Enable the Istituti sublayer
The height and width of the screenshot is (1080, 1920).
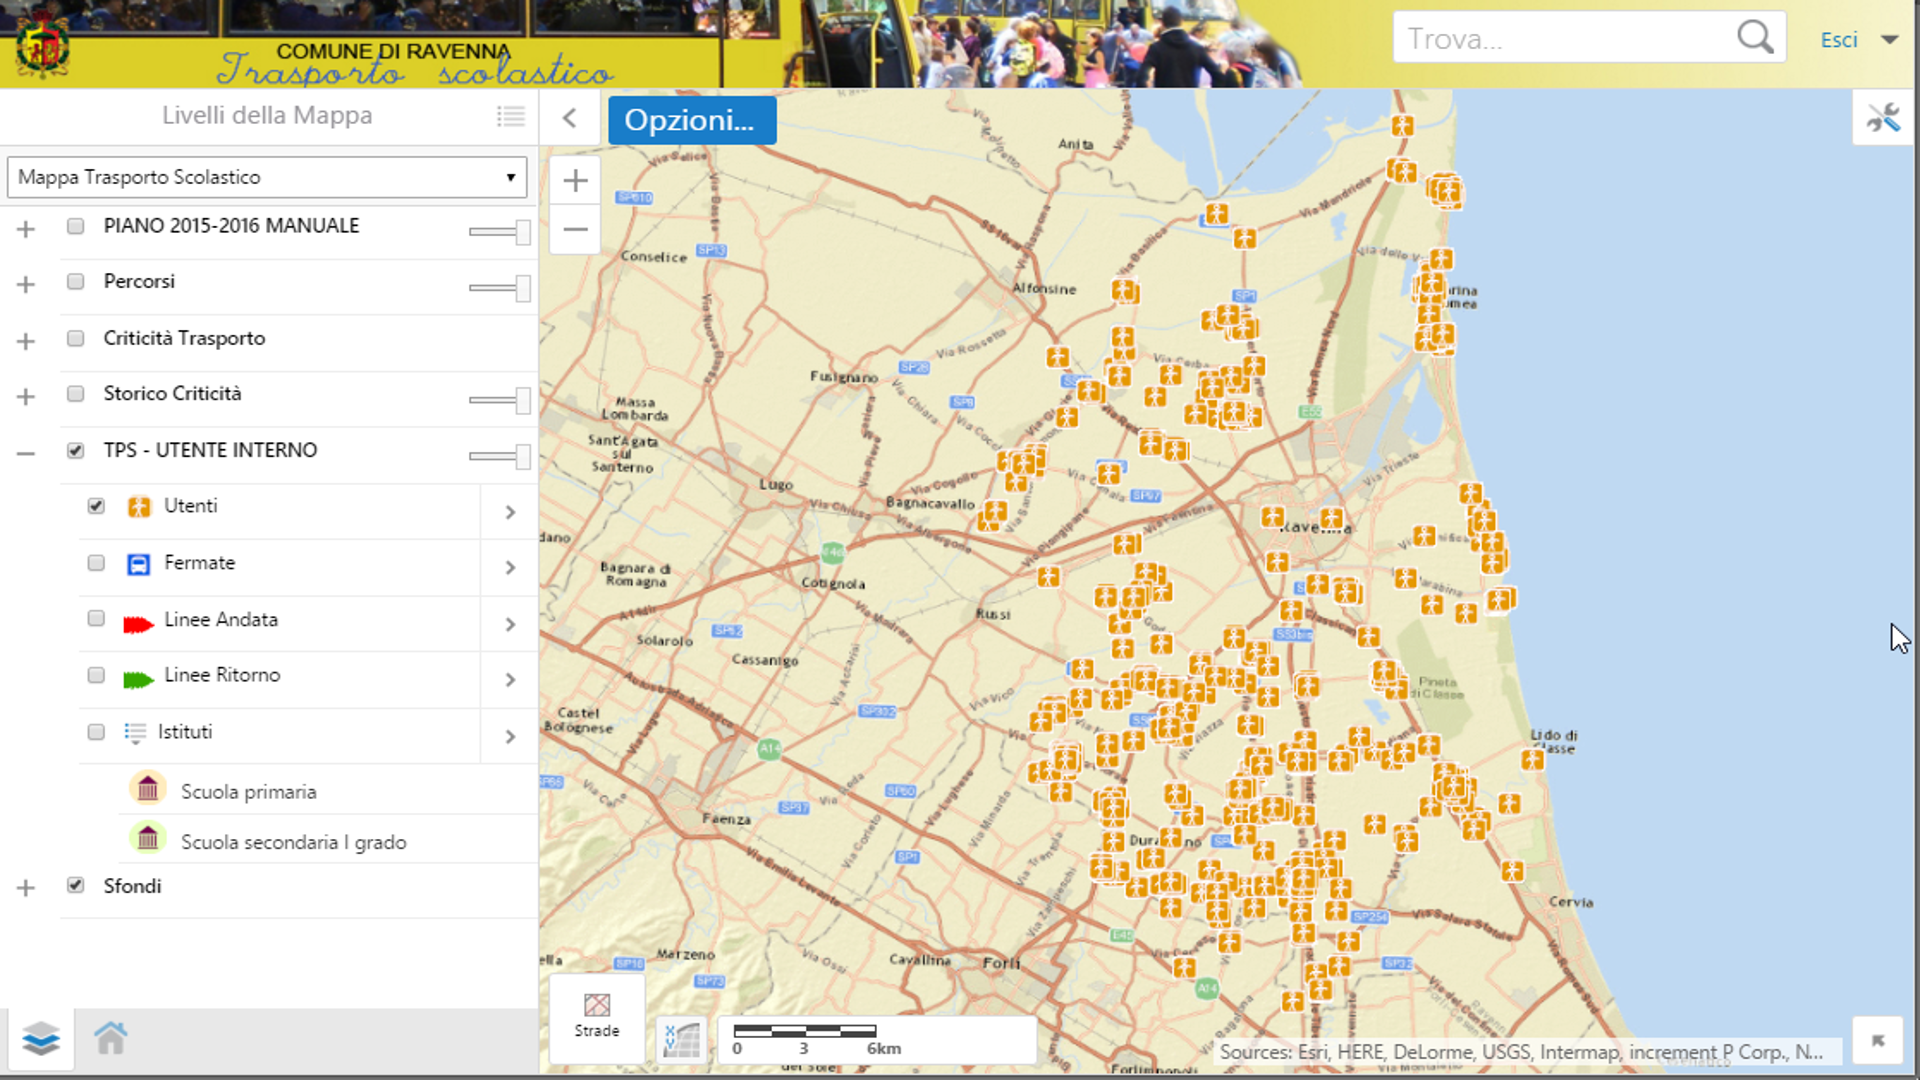pyautogui.click(x=96, y=731)
